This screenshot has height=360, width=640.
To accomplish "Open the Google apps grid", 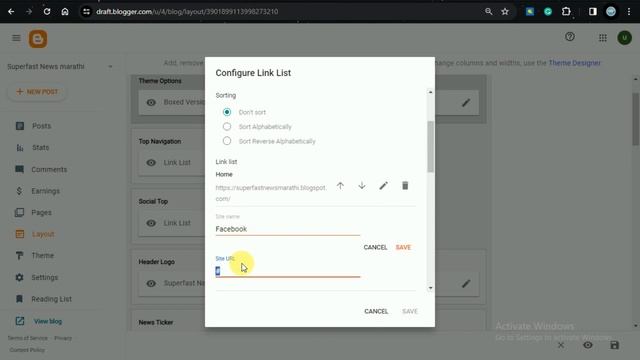I will coord(602,38).
